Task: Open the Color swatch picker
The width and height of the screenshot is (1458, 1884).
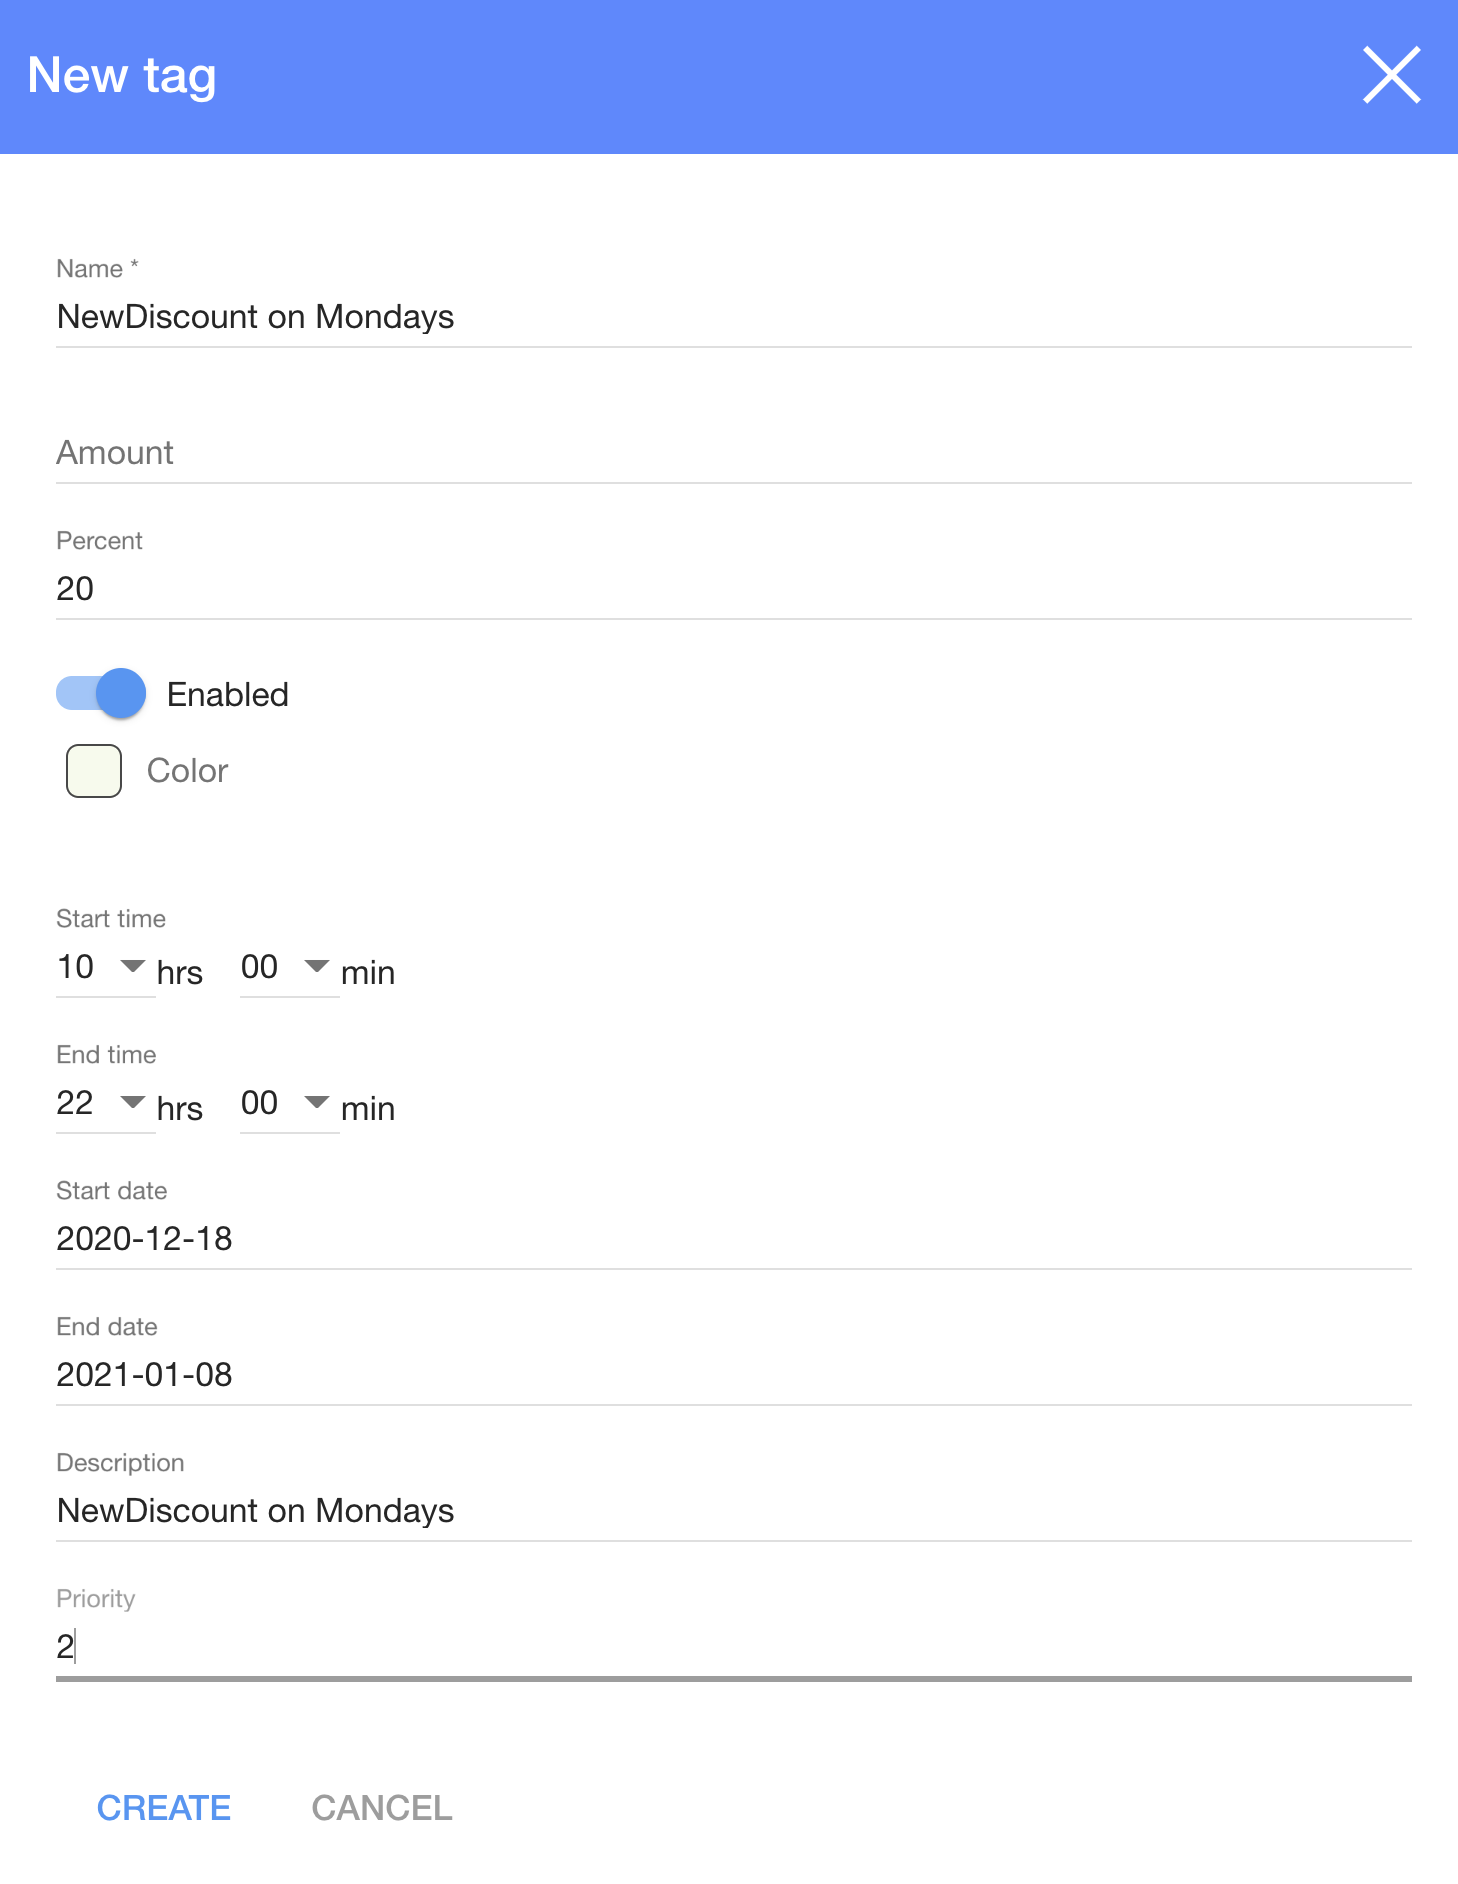Action: click(94, 771)
